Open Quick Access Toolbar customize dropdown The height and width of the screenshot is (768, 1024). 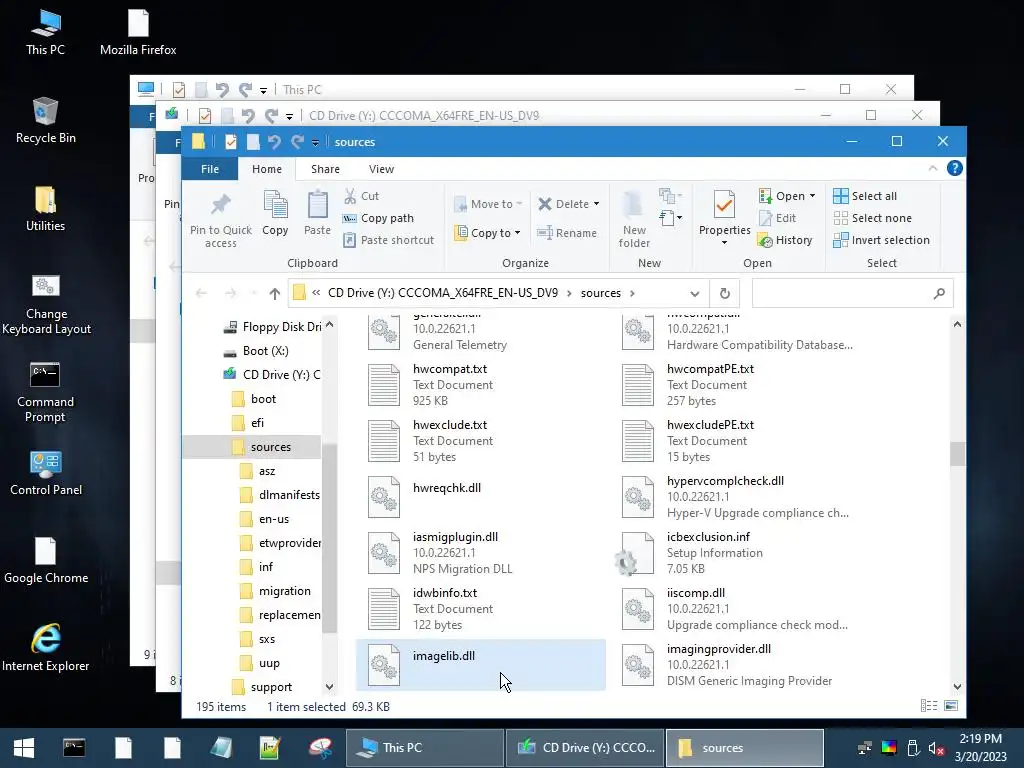tap(315, 142)
